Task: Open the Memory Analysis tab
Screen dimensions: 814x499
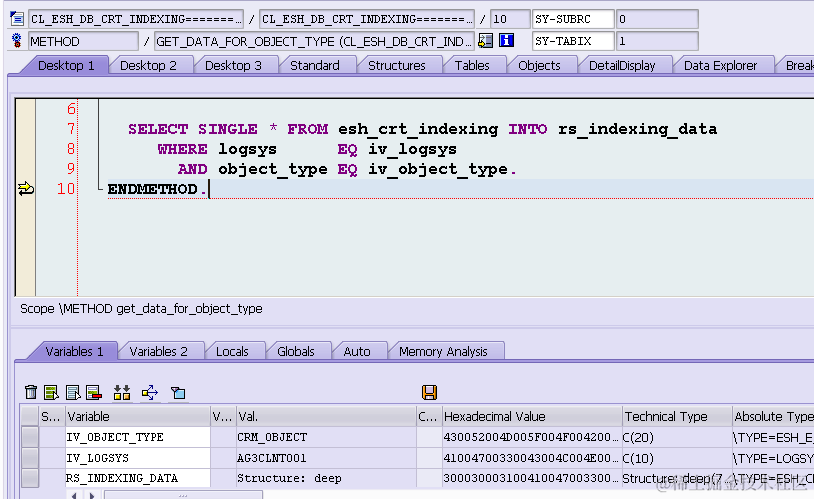Action: click(x=443, y=352)
